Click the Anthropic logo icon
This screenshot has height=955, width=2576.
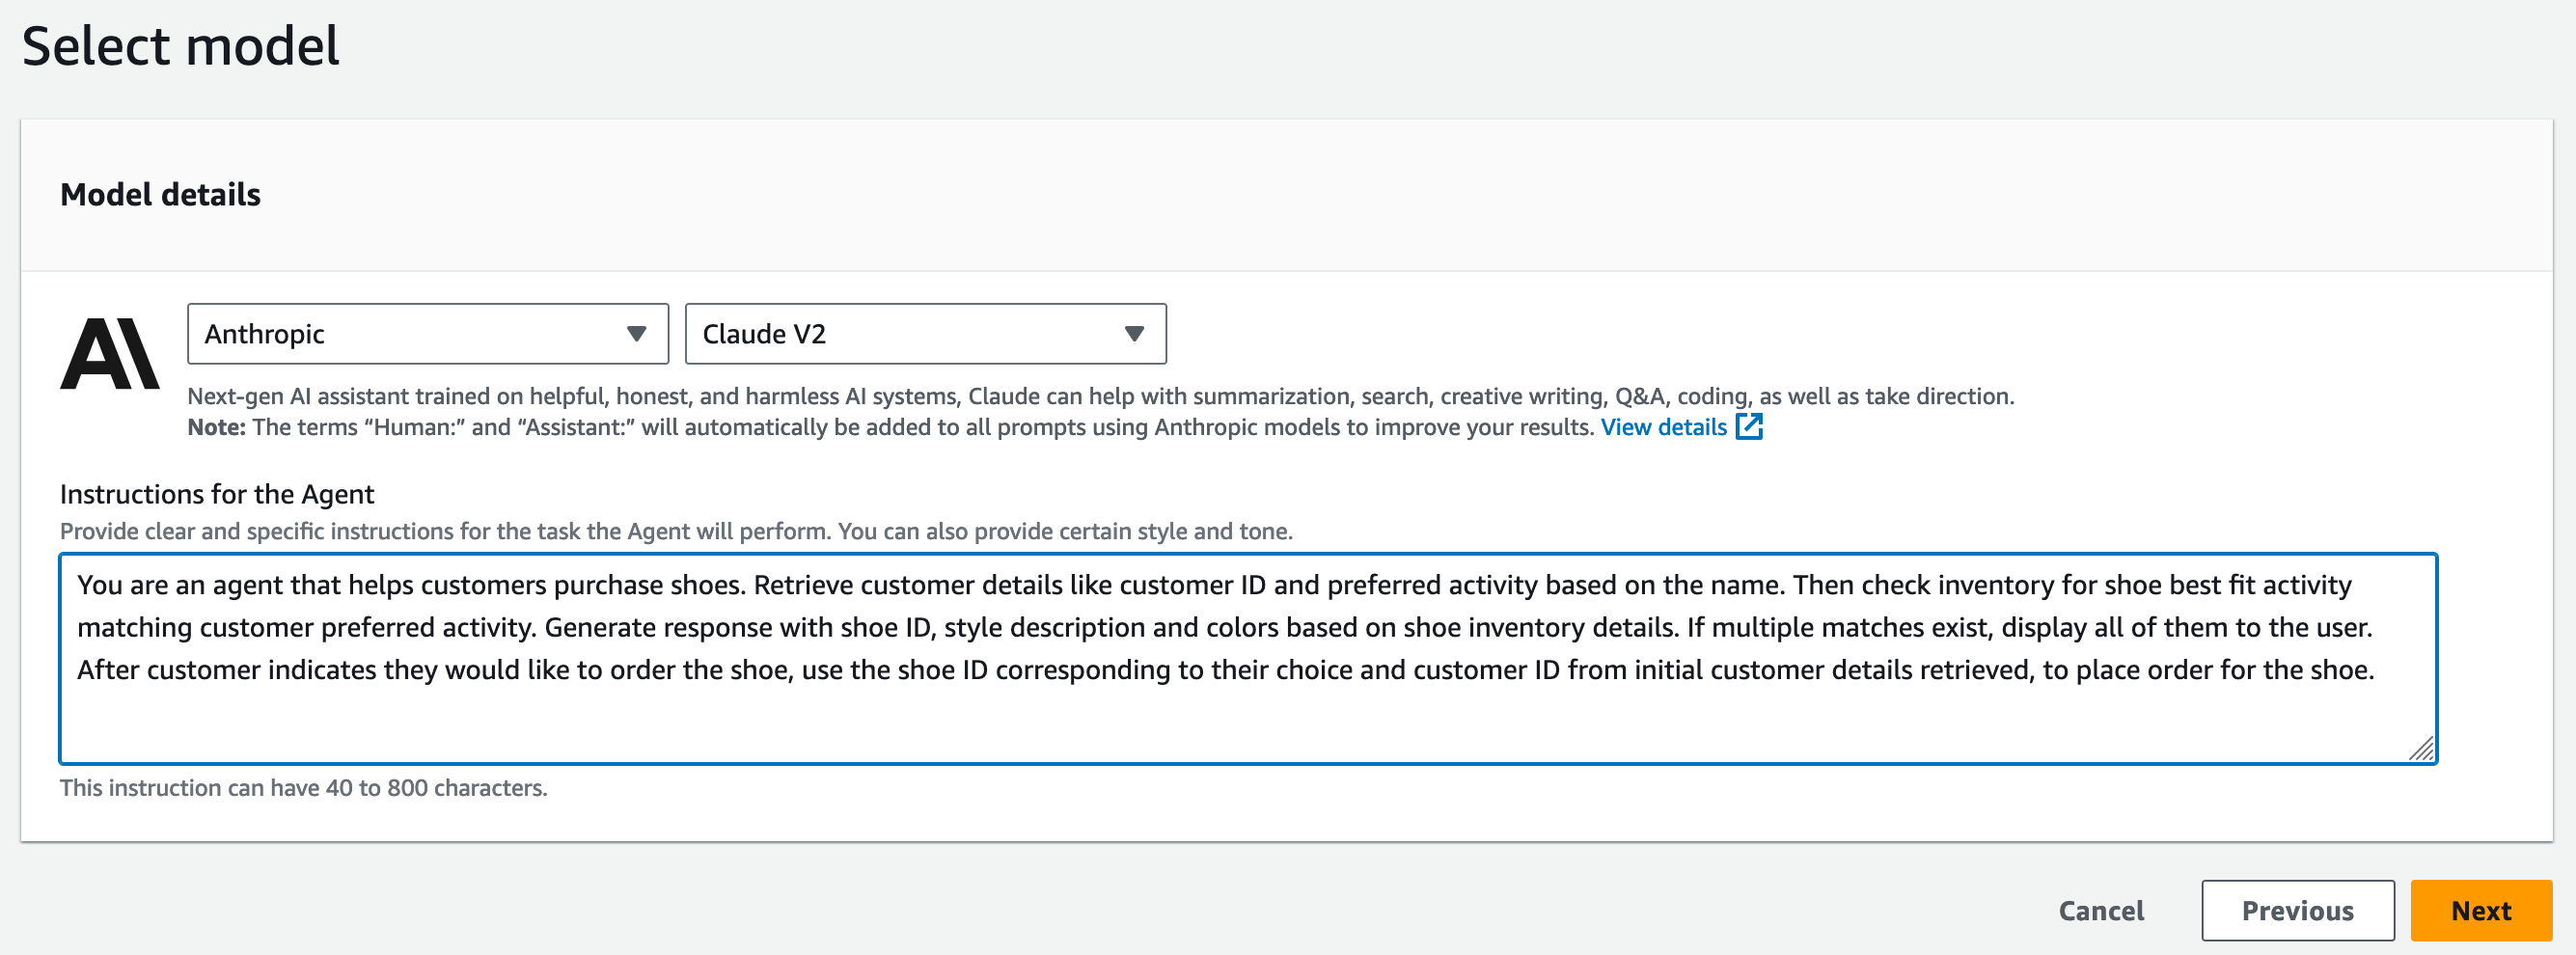tap(110, 353)
